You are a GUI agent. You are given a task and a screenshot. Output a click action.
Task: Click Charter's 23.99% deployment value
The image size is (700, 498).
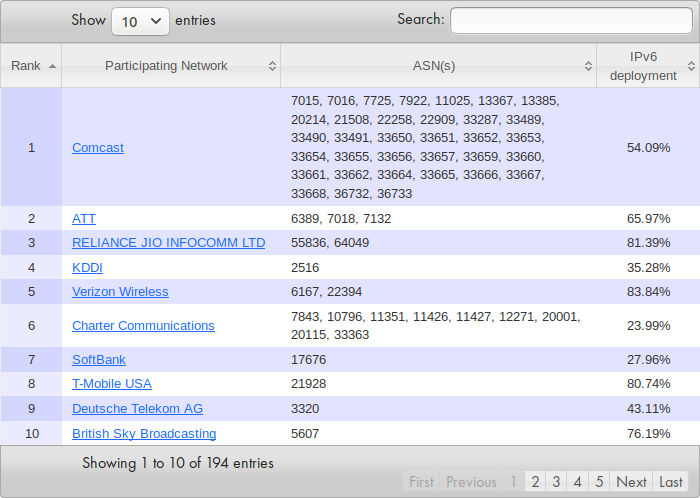[648, 326]
